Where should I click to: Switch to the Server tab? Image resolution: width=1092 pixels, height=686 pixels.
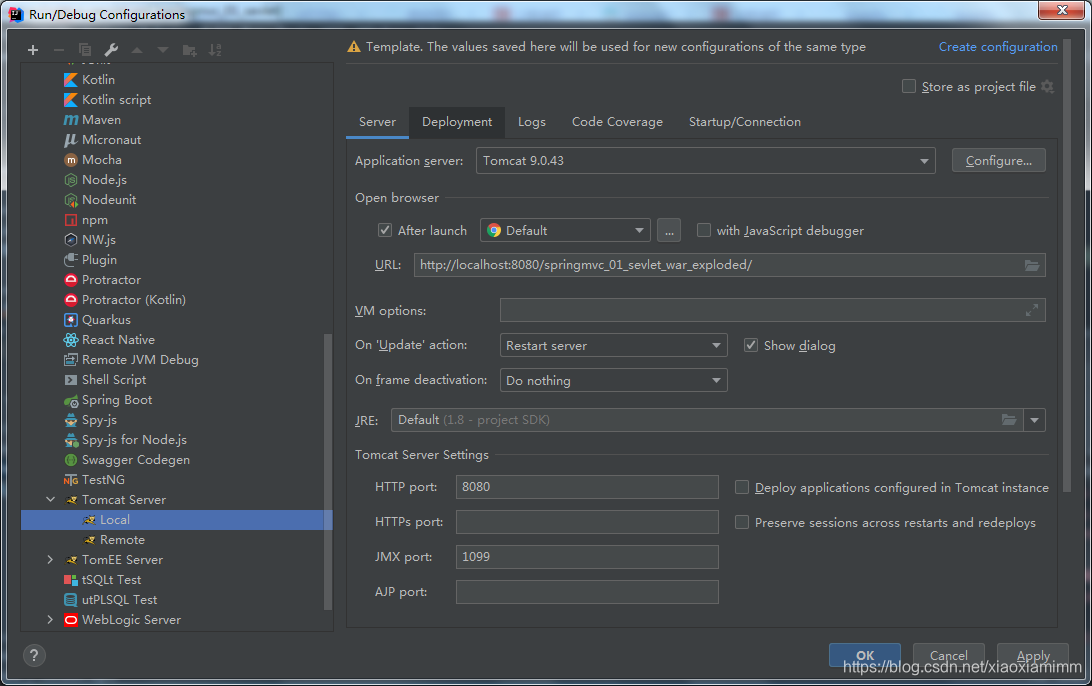[377, 122]
